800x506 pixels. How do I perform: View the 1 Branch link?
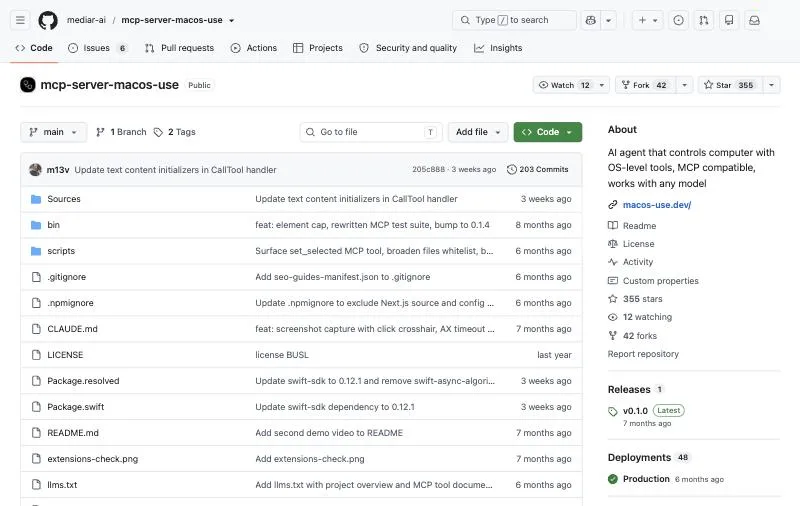(x=121, y=132)
